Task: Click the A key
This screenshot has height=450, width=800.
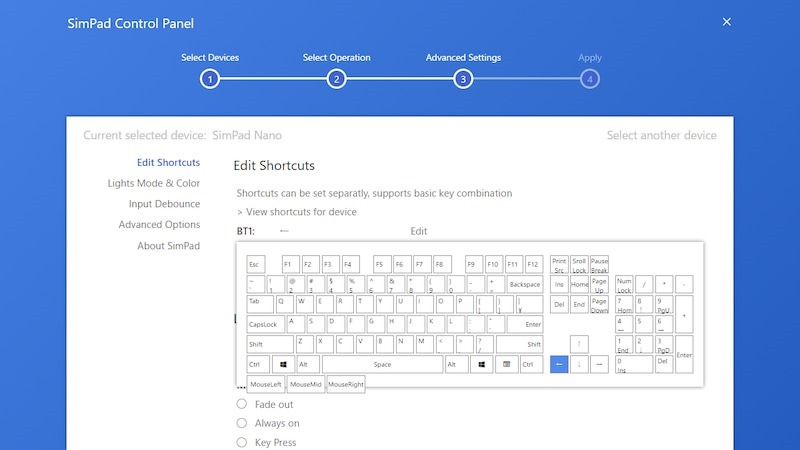Action: tap(295, 324)
